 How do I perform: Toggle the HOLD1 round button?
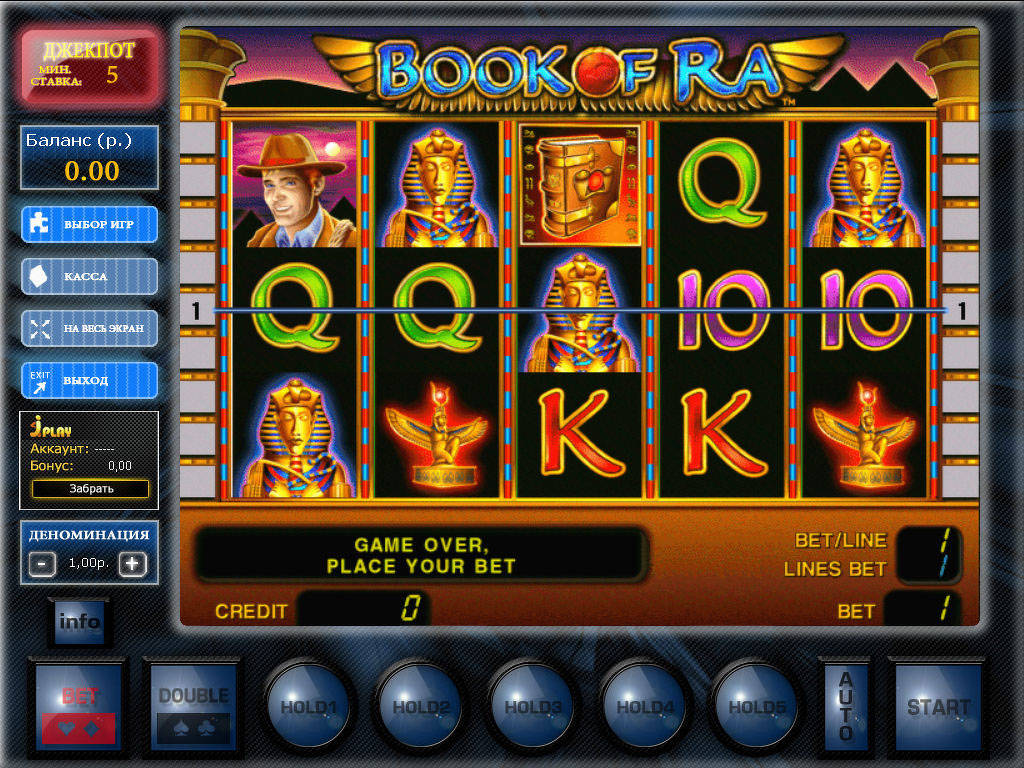[x=308, y=707]
